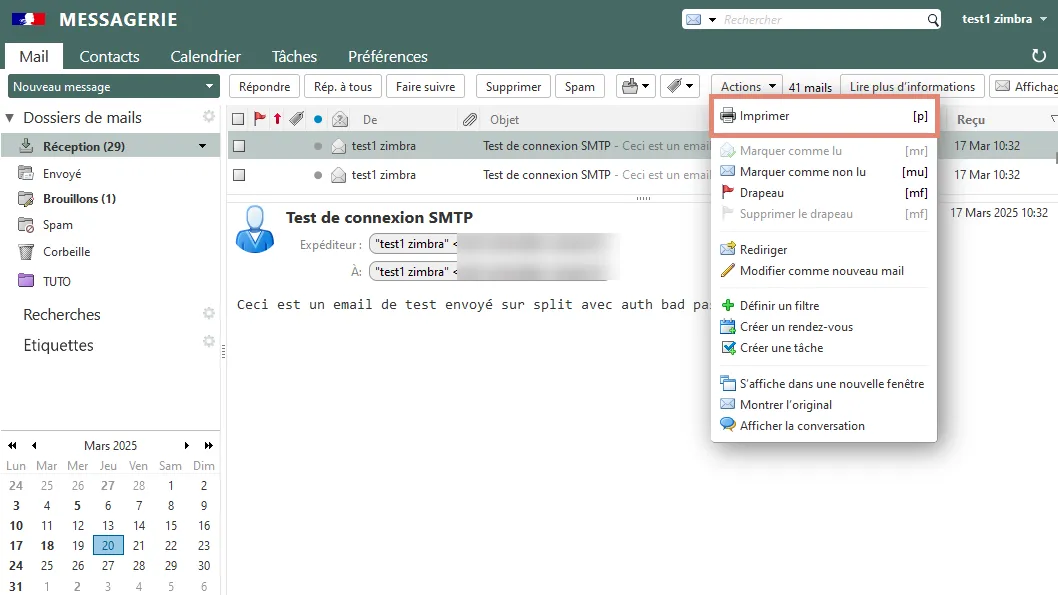1058x595 pixels.
Task: Choose Marquer comme non lu
Action: click(824, 172)
